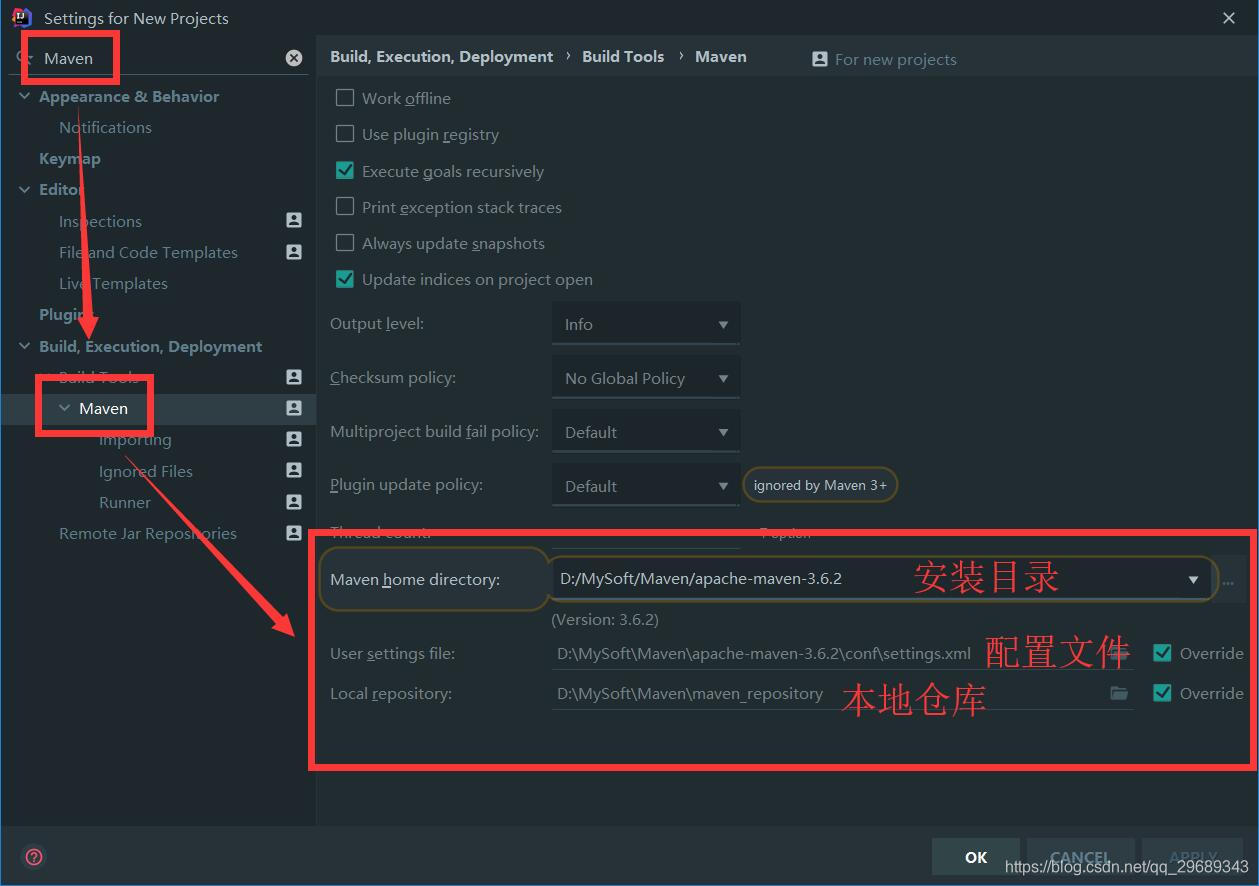Click the profile icon beside File and Code Templates
This screenshot has width=1259, height=886.
click(294, 252)
